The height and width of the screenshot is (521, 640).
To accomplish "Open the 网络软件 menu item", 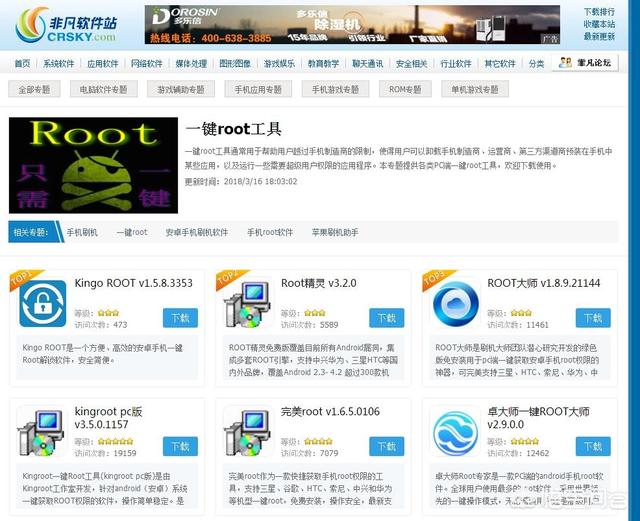I will coord(147,64).
